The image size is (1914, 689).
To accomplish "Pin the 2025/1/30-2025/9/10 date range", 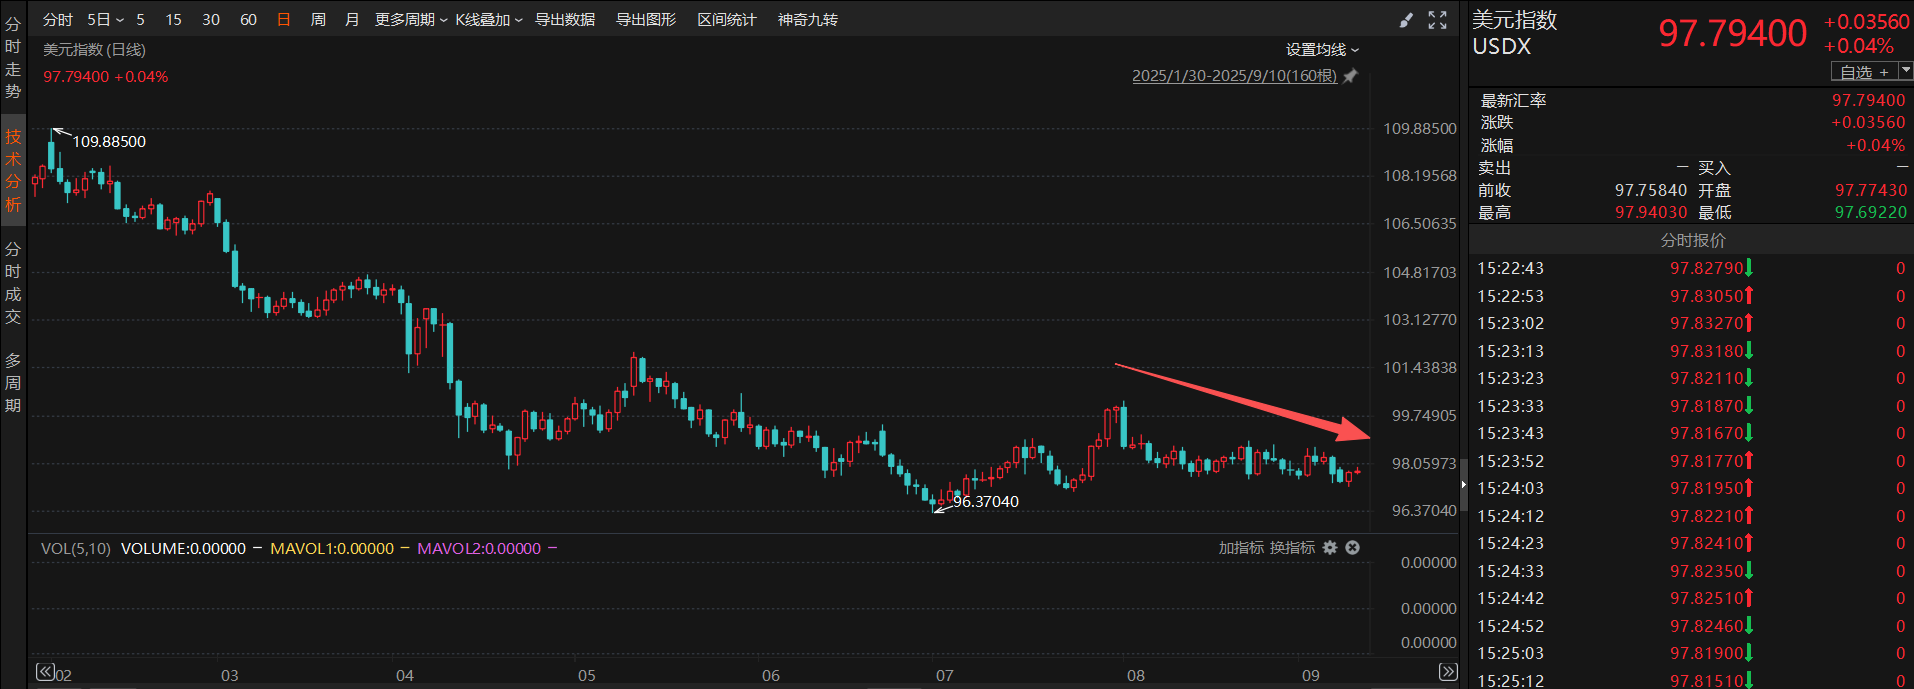I will 1350,76.
